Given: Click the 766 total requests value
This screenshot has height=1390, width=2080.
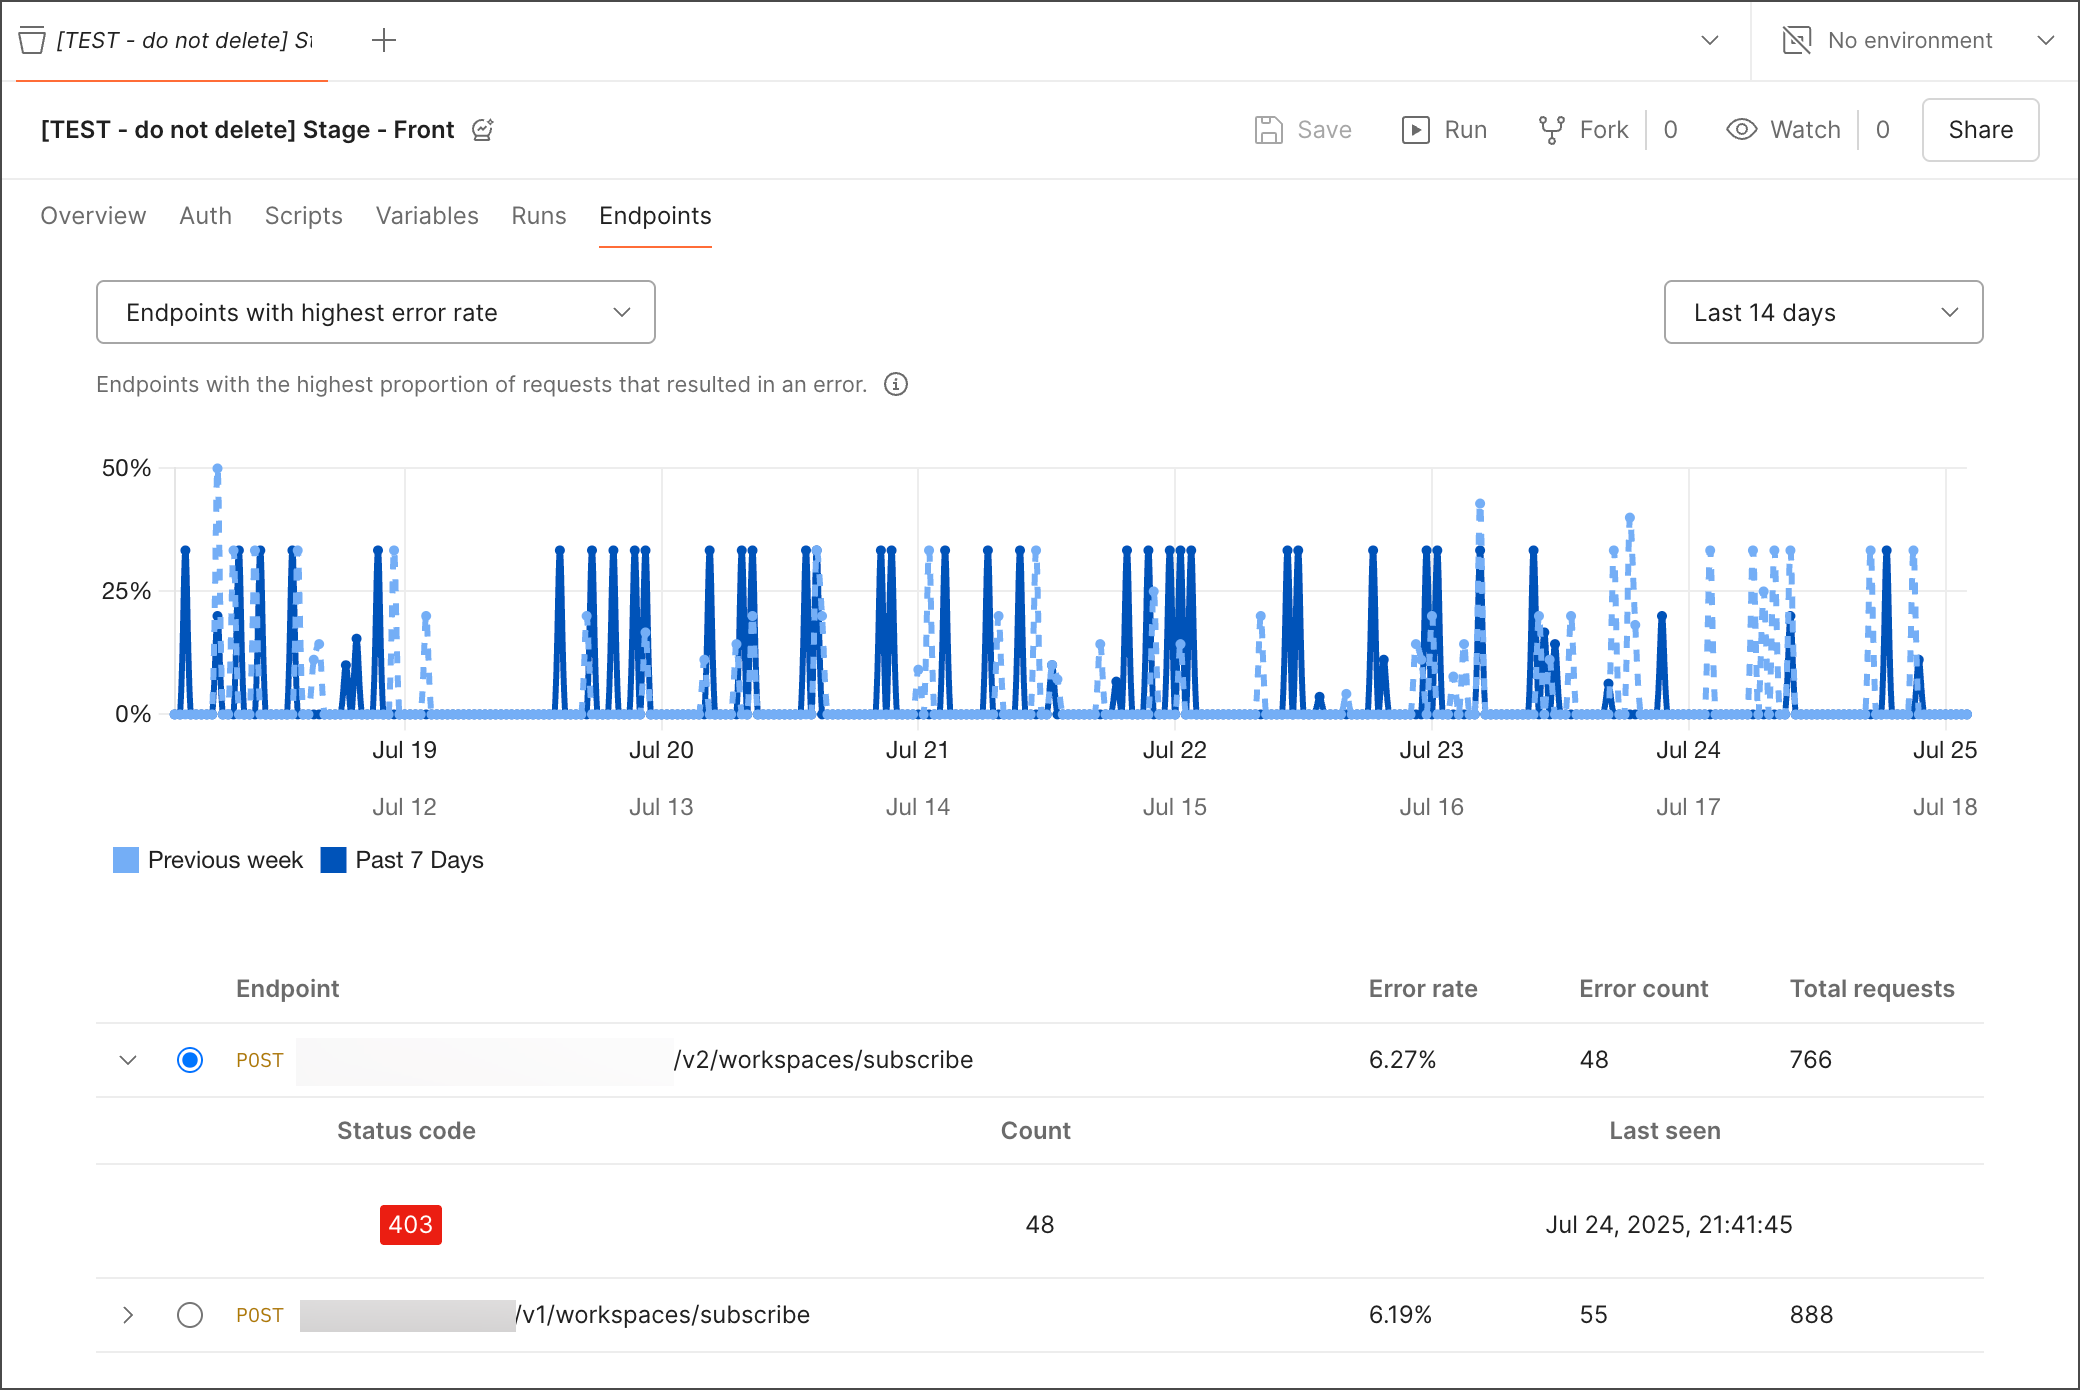Looking at the screenshot, I should coord(1810,1060).
